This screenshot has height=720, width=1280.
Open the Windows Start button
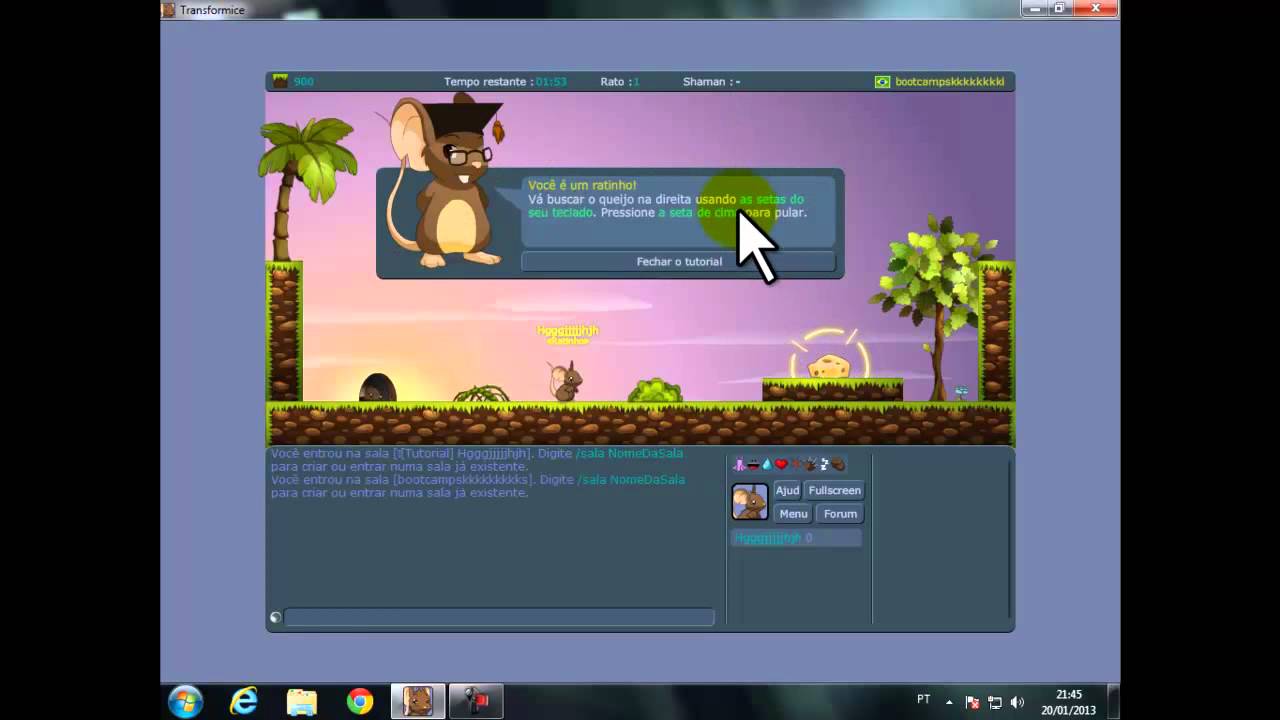(186, 701)
